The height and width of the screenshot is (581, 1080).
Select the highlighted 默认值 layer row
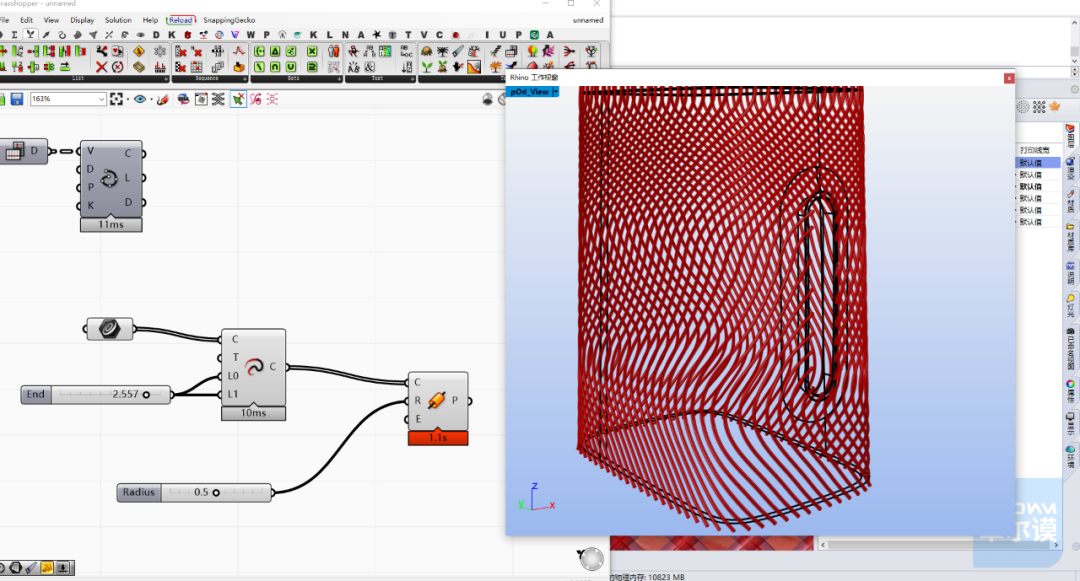click(x=1038, y=162)
